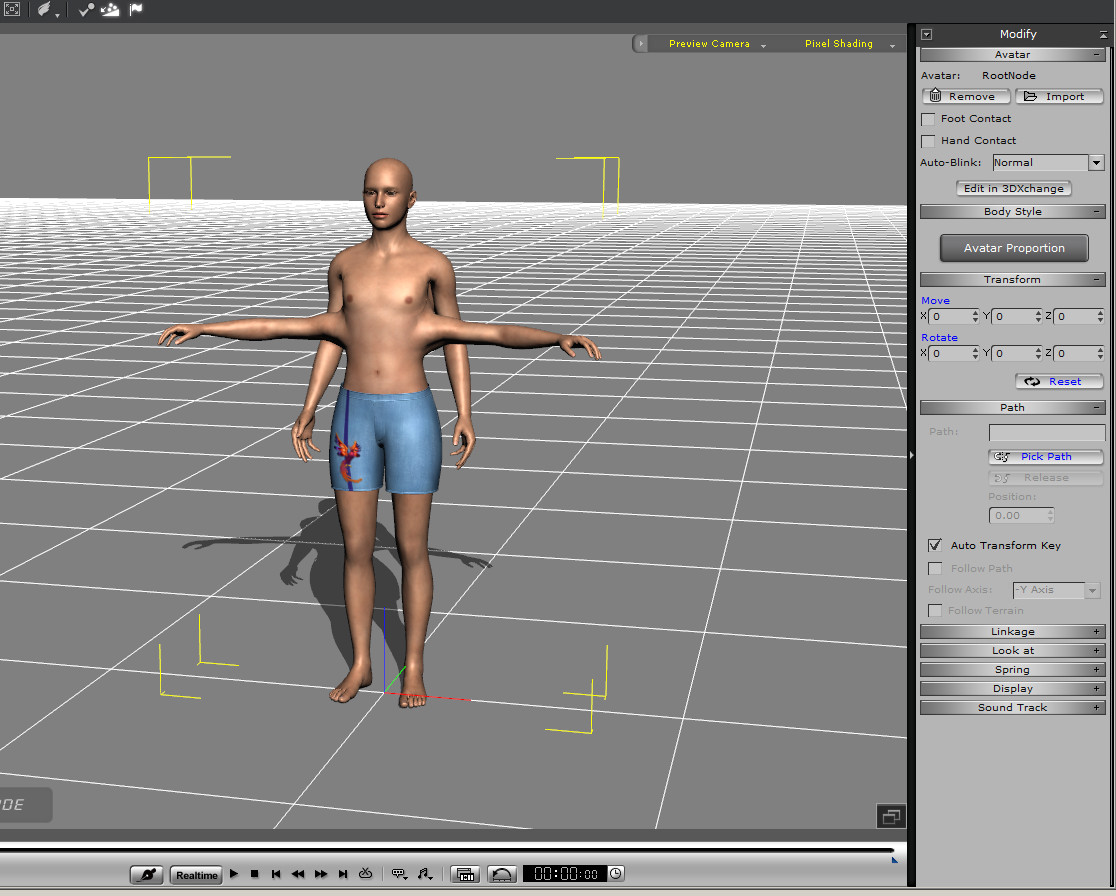Open the Auto-Blink dropdown

[x=1096, y=163]
